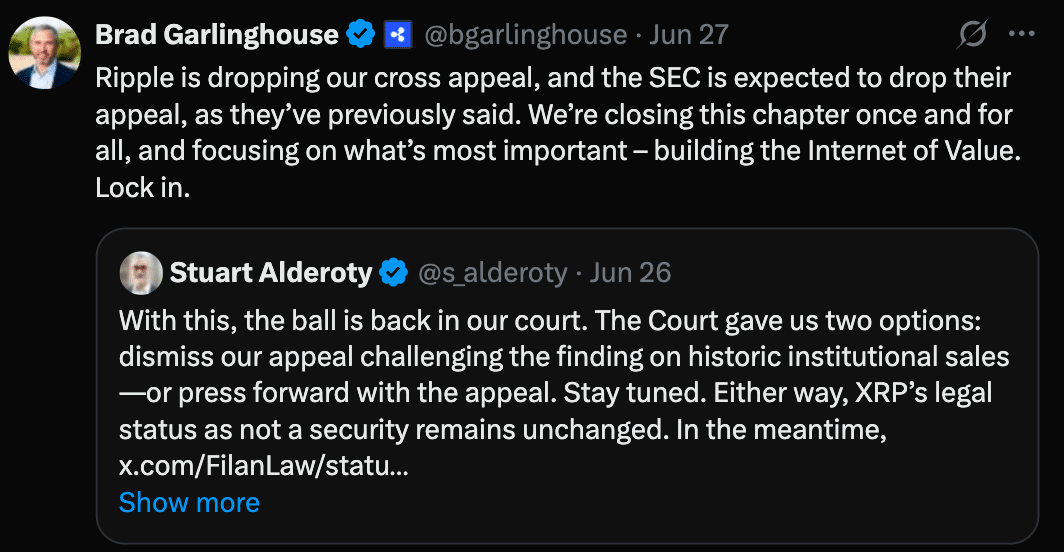Open the @s_alderoty handle link
The width and height of the screenshot is (1064, 552).
tap(493, 273)
